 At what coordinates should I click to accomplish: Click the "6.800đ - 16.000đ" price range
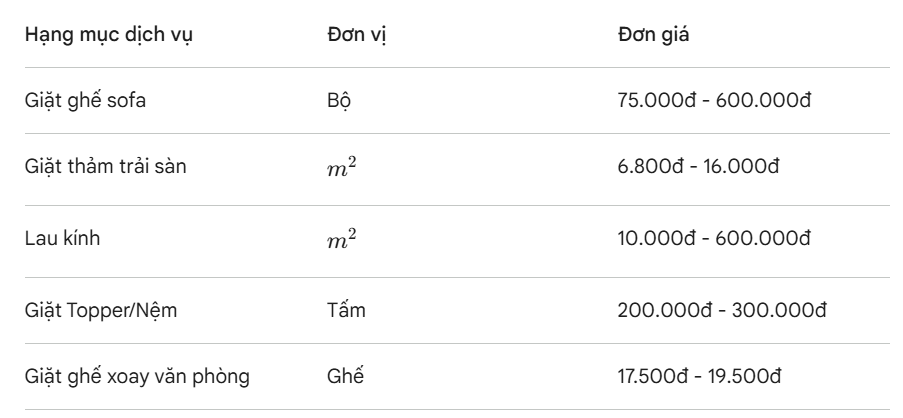(699, 165)
